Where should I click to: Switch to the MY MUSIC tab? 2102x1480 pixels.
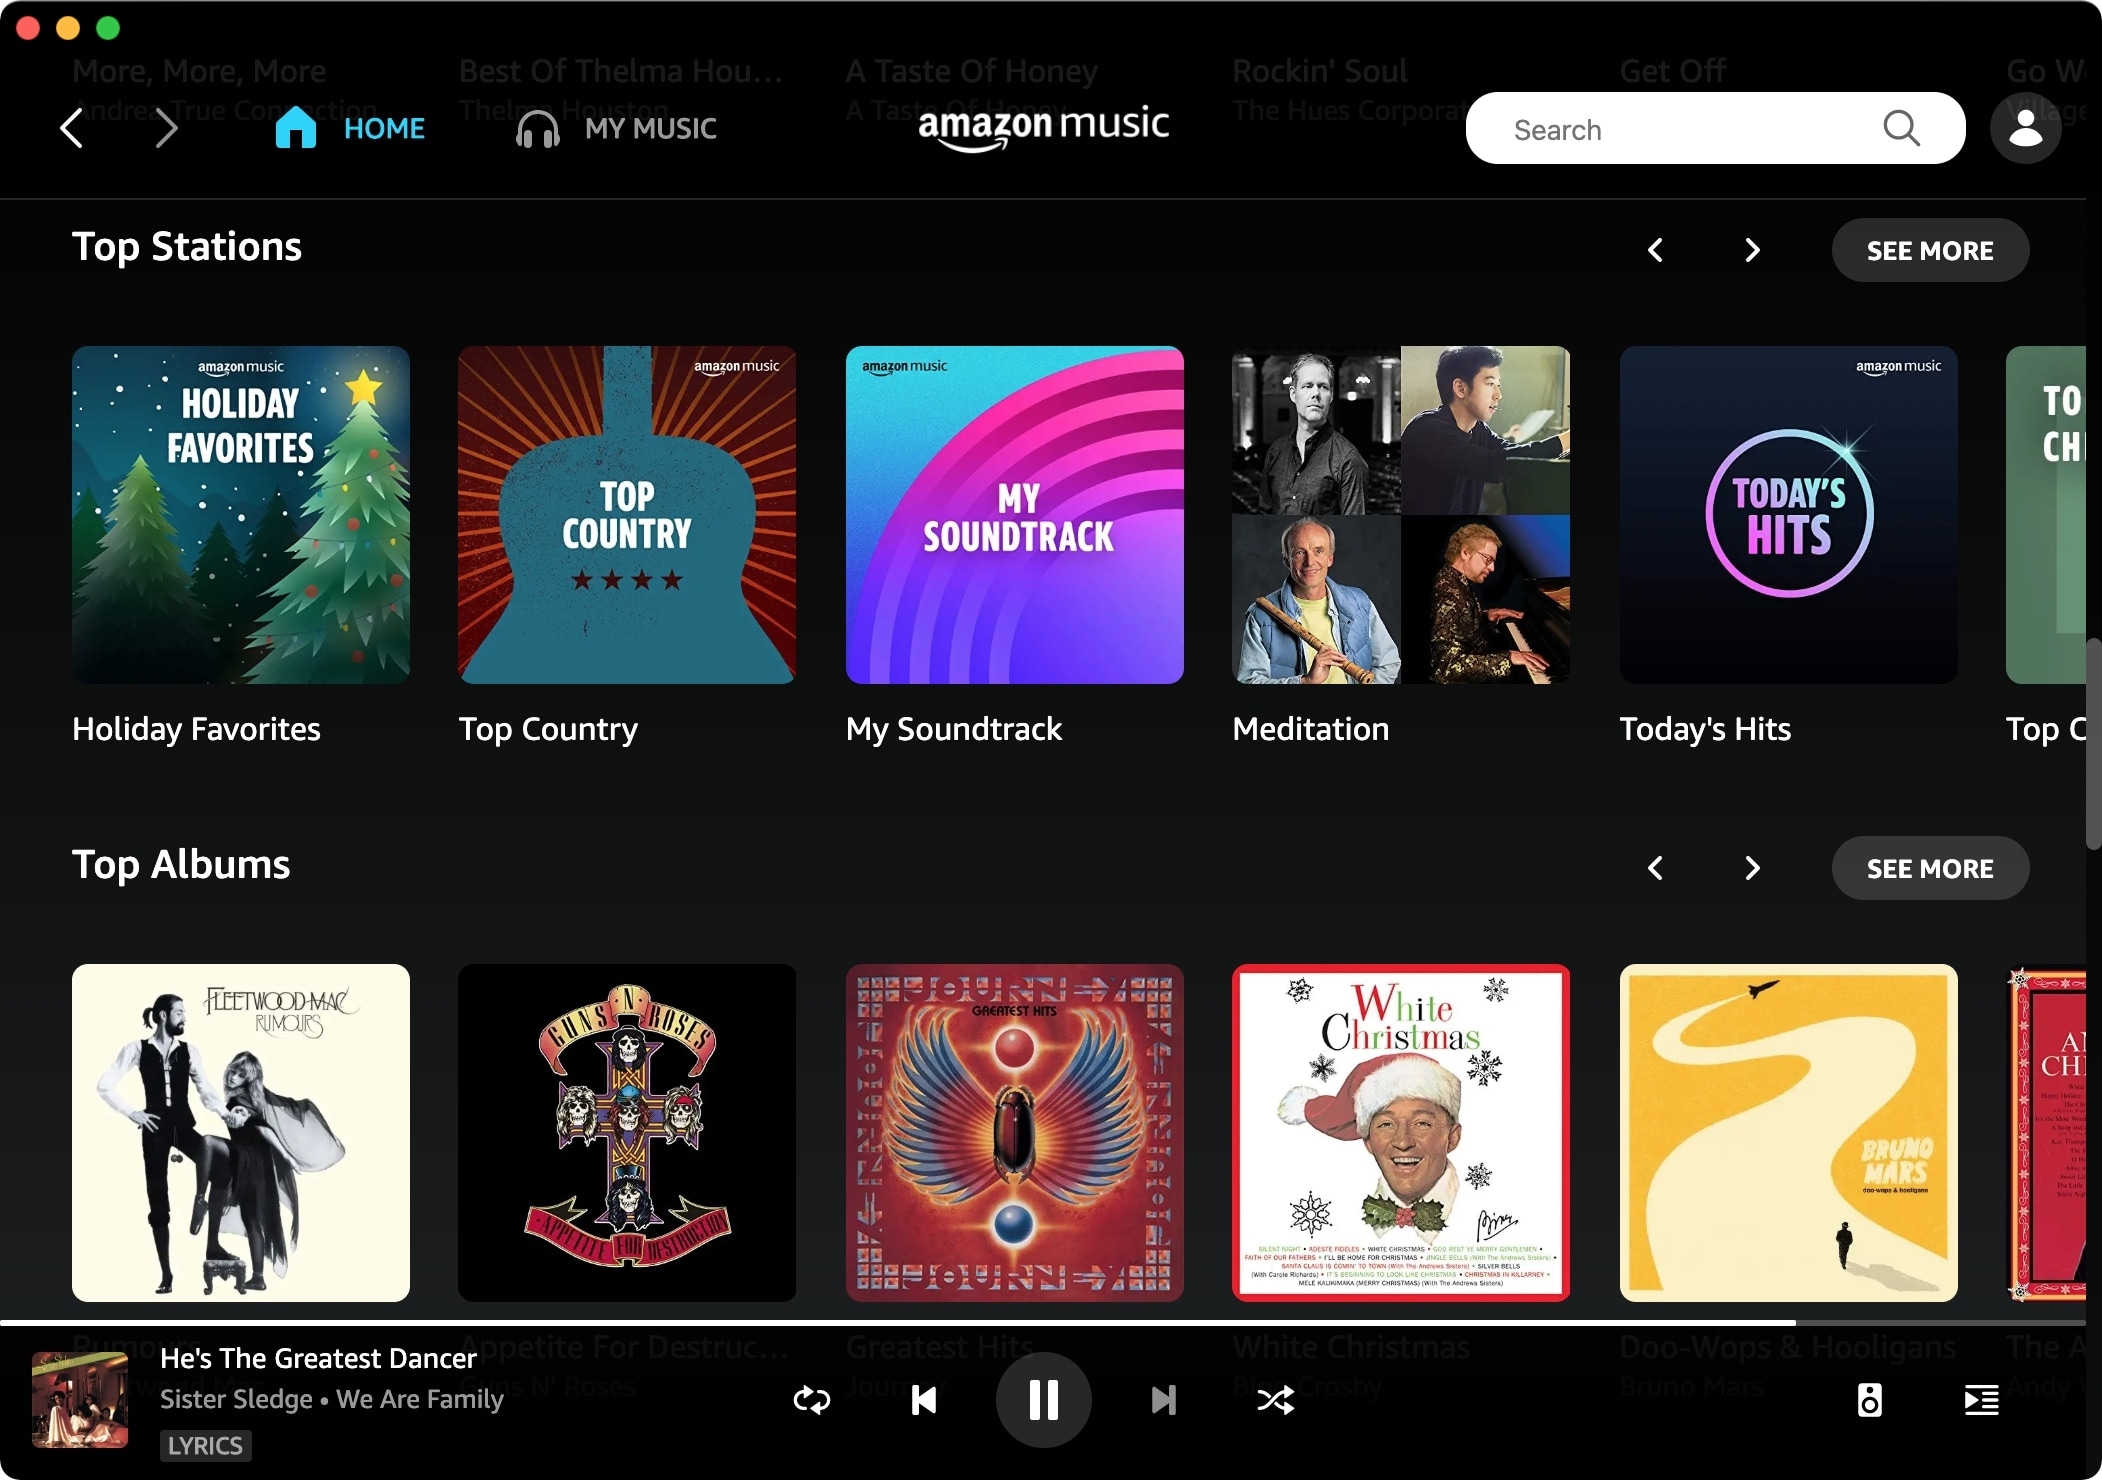(x=650, y=129)
